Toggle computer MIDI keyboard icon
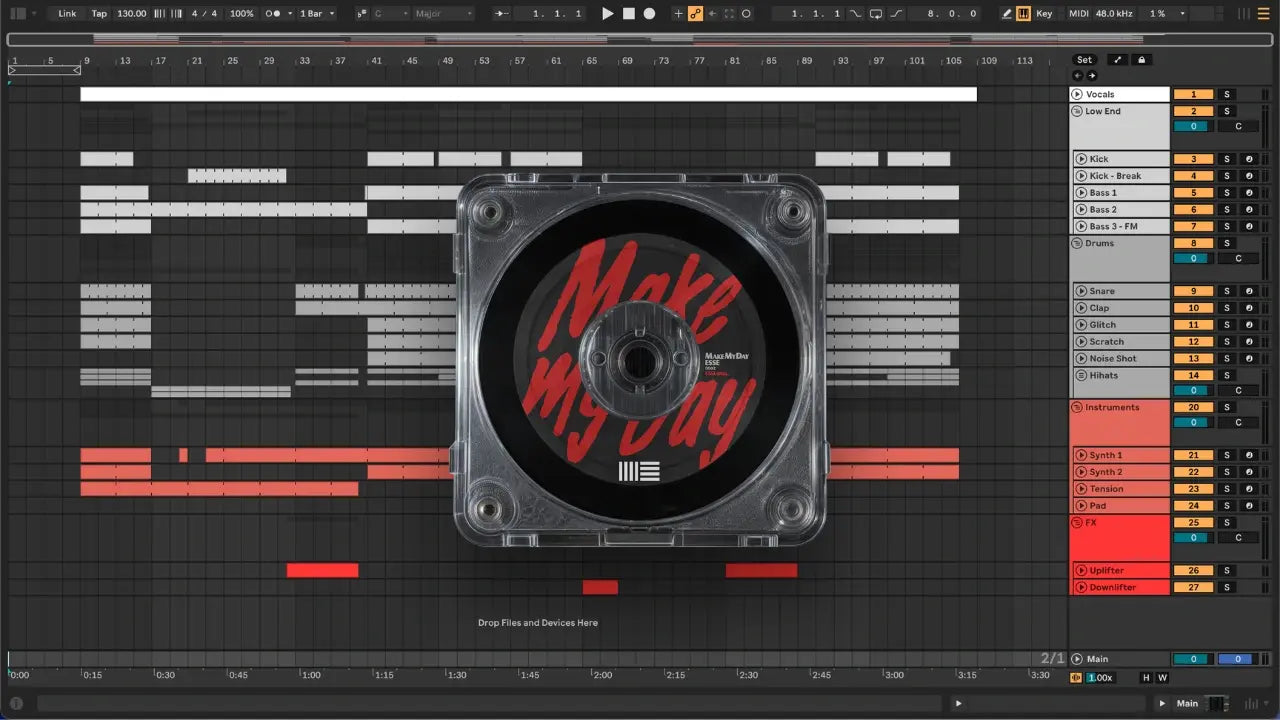 (1023, 14)
